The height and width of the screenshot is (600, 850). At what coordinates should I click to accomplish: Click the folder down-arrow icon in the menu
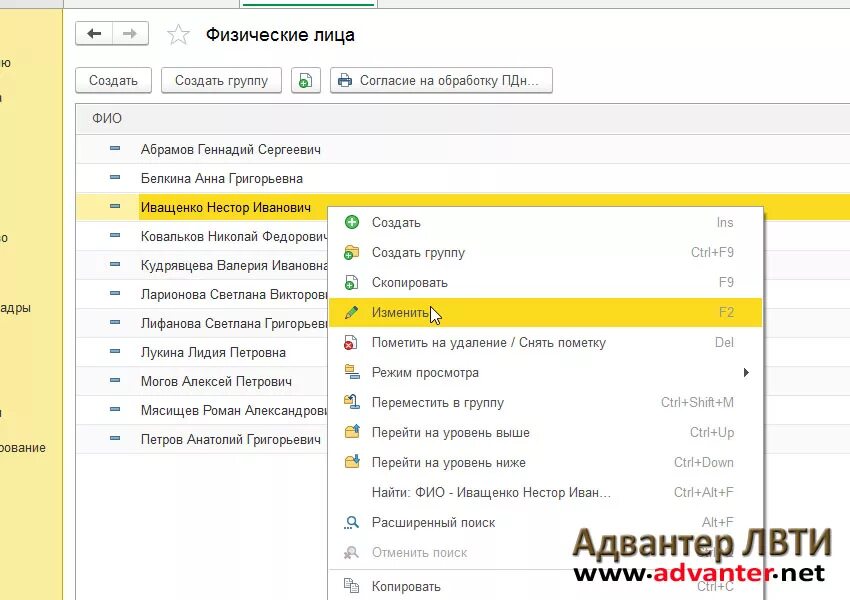click(x=352, y=462)
